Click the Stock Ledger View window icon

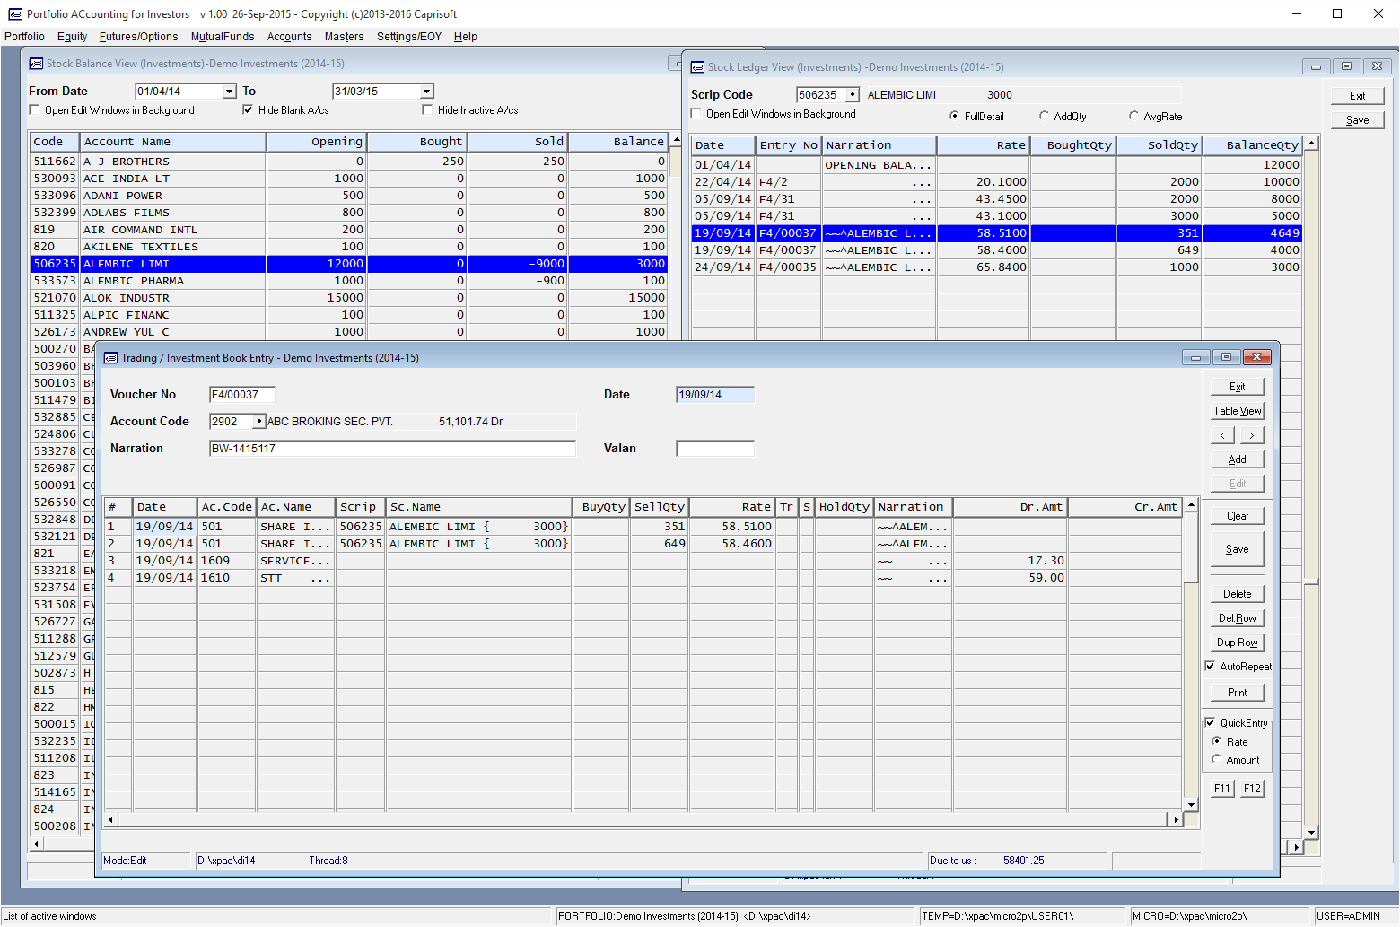(698, 67)
